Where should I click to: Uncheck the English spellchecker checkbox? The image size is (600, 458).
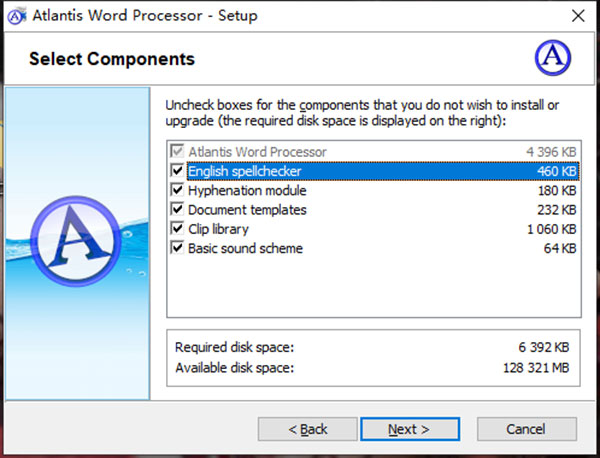(179, 172)
